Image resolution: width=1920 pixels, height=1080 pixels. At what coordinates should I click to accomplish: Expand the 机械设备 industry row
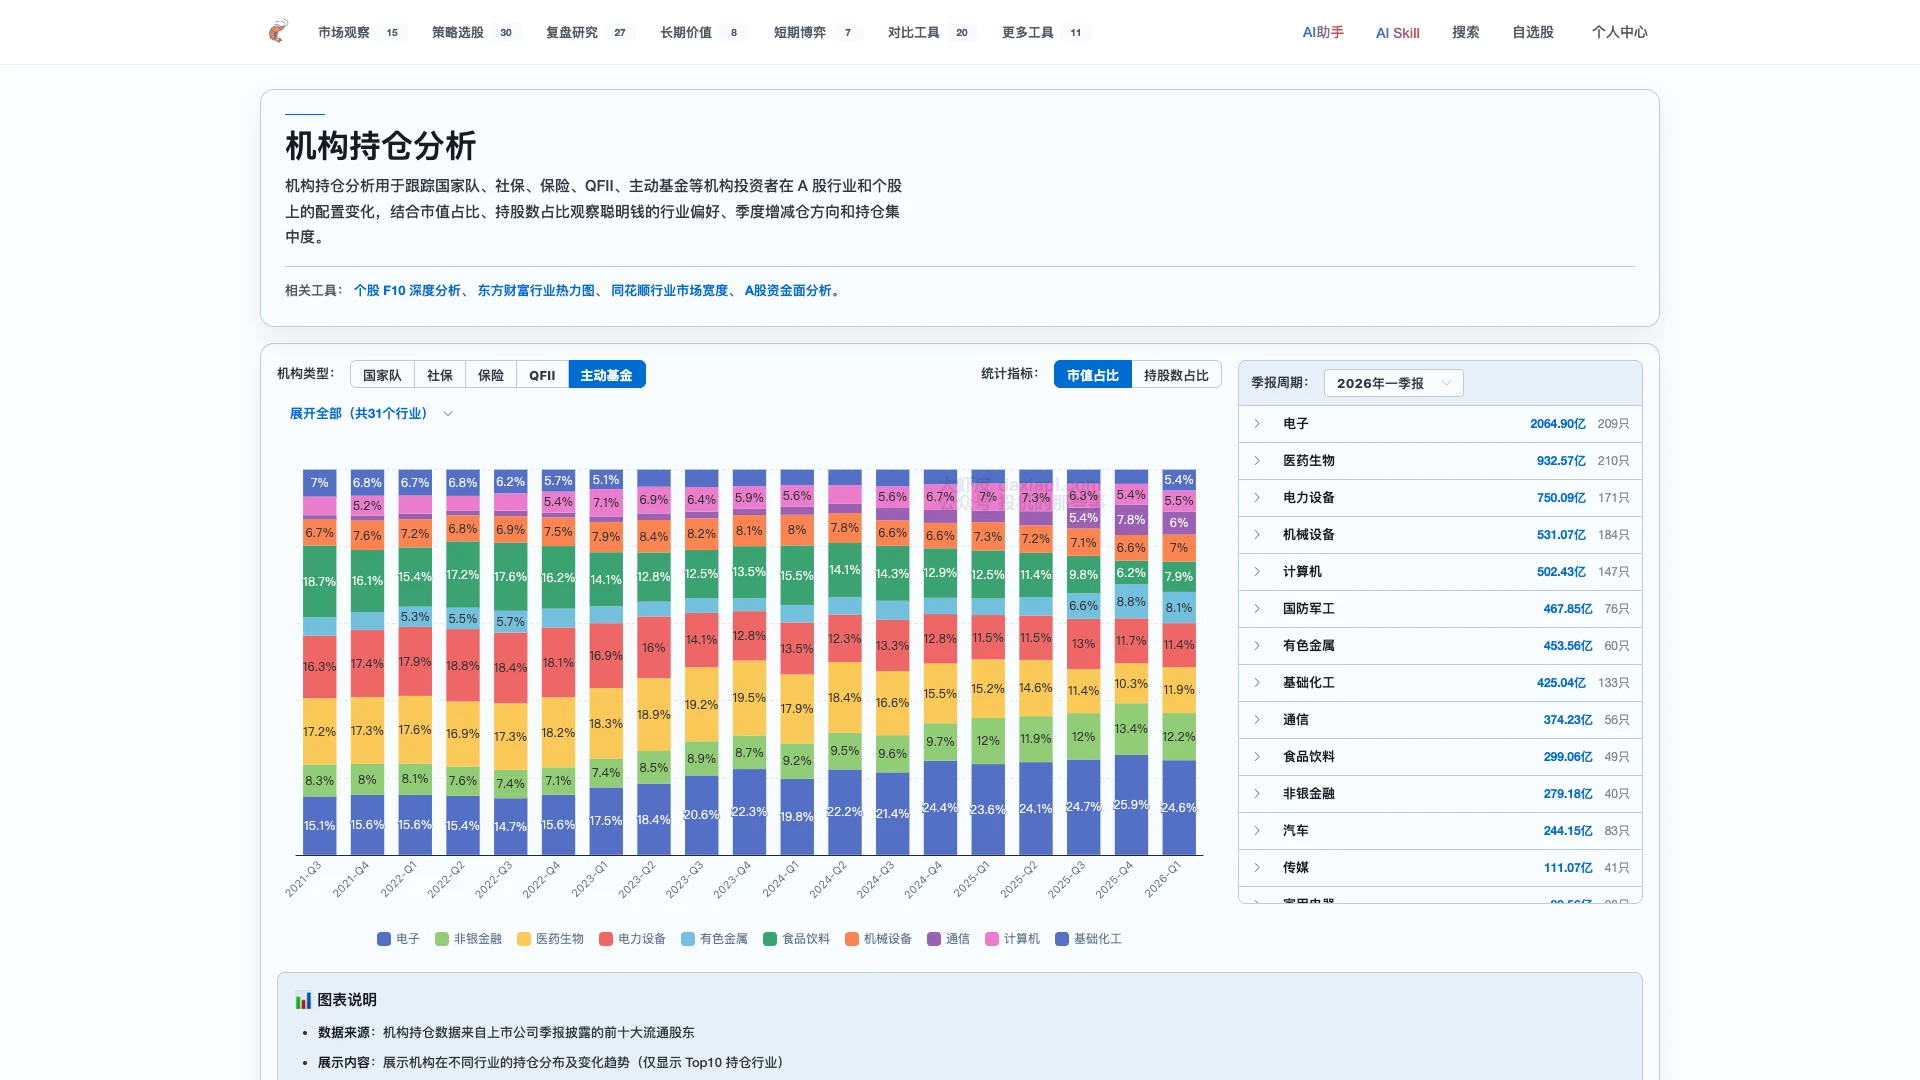1440,535
